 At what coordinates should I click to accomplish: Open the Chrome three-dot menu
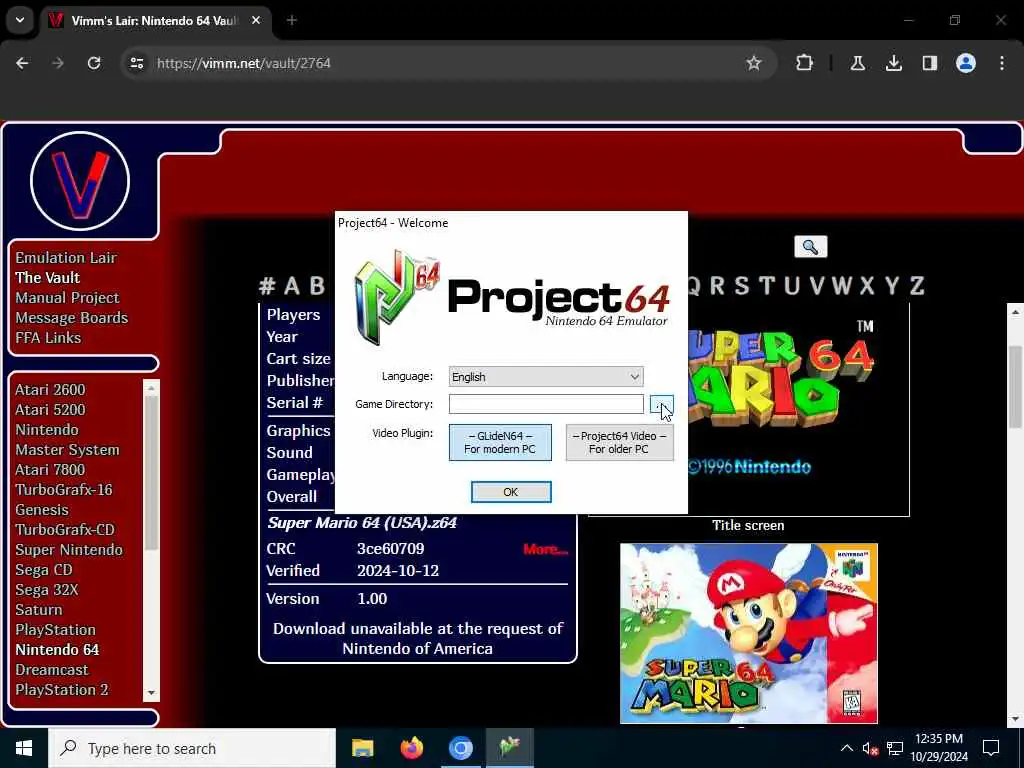[x=1002, y=63]
